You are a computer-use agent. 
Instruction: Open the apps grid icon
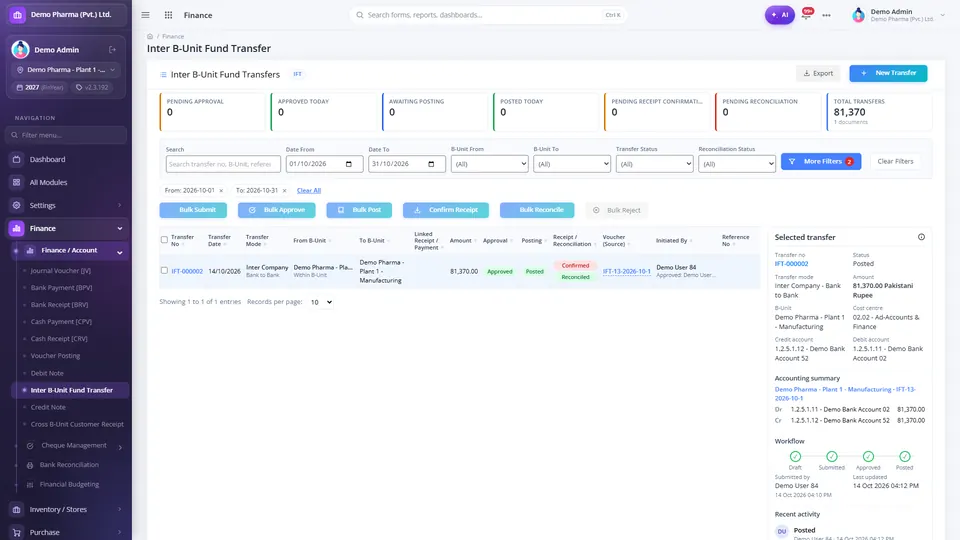click(168, 15)
